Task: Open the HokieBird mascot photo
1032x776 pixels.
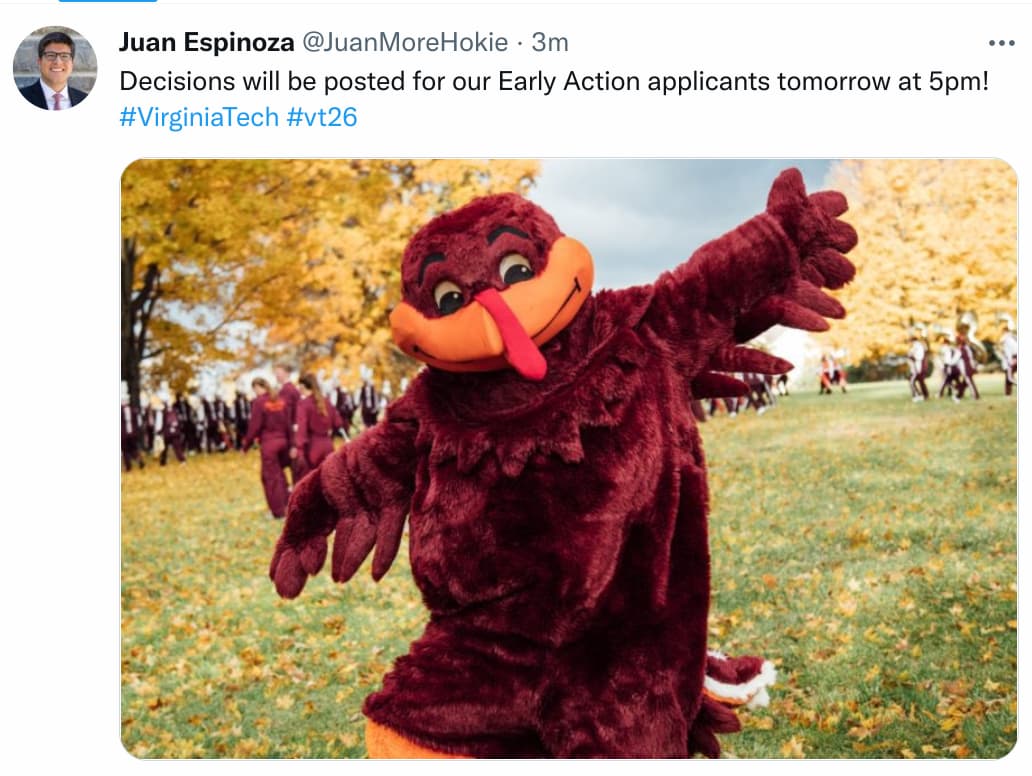Action: [569, 459]
